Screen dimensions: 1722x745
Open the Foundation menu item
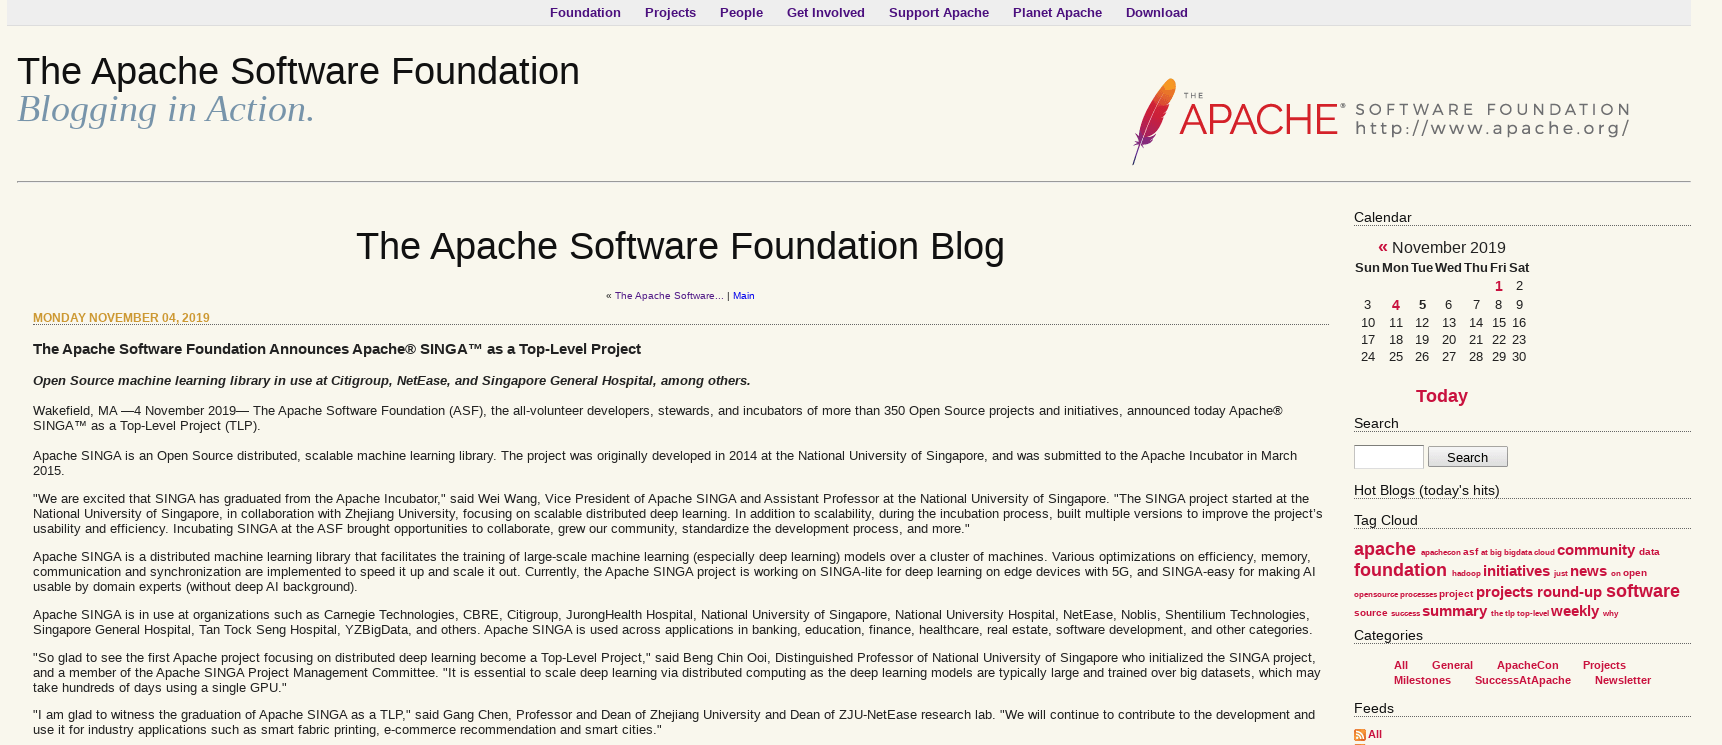(585, 12)
